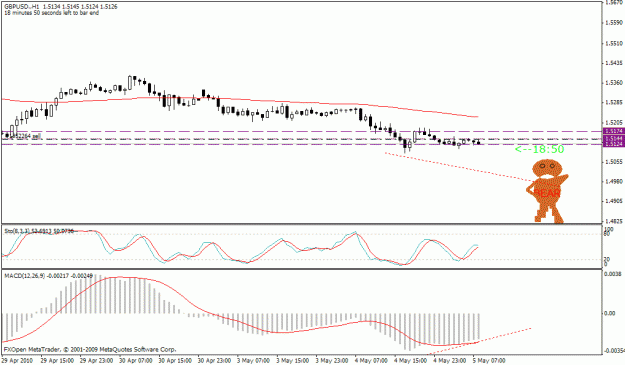
Task: Click '3 May 15:00' on time axis
Action: pos(293,361)
